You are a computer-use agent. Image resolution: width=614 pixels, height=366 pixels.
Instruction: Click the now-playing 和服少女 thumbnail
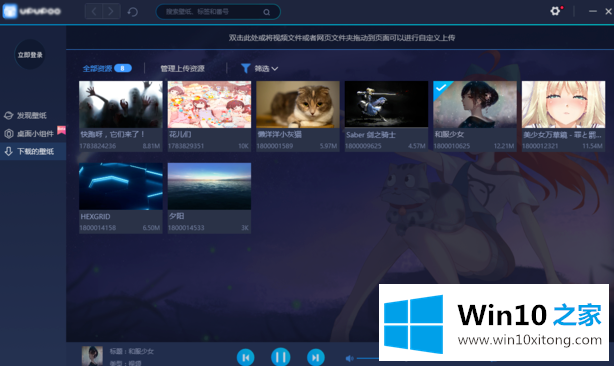click(x=92, y=356)
